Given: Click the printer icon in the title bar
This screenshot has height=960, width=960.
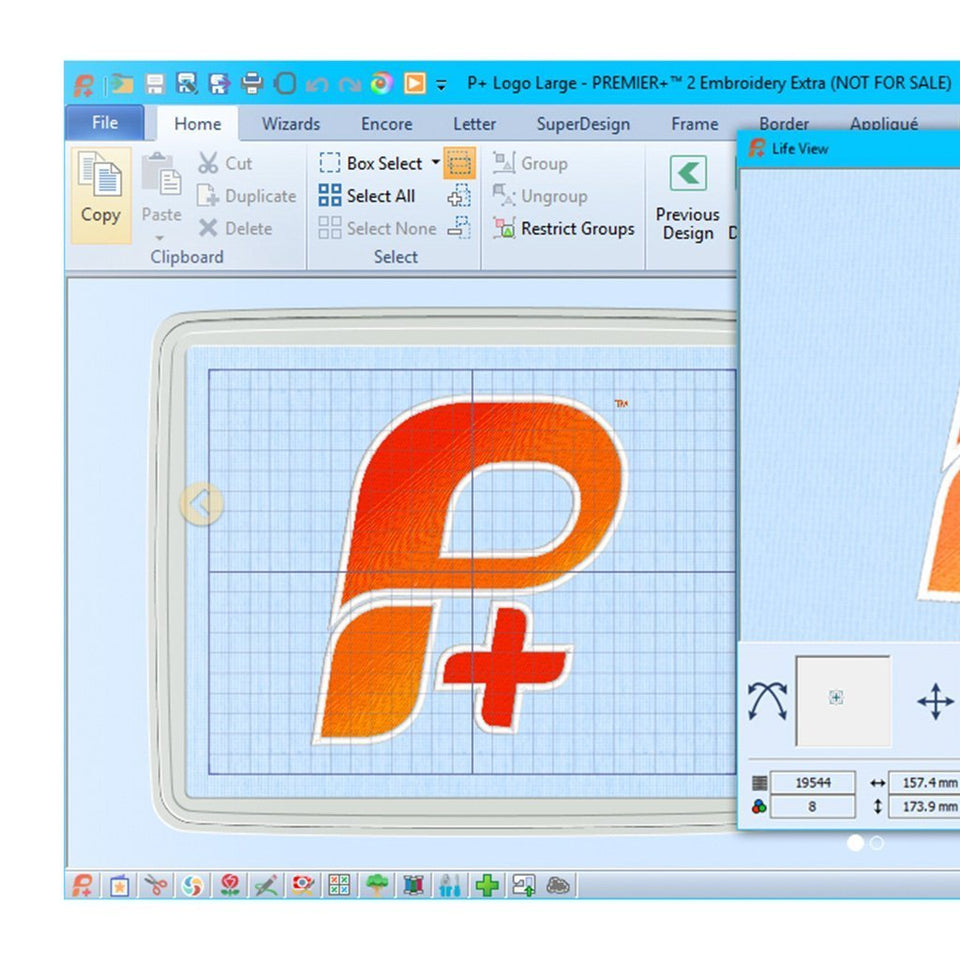Looking at the screenshot, I should 253,84.
